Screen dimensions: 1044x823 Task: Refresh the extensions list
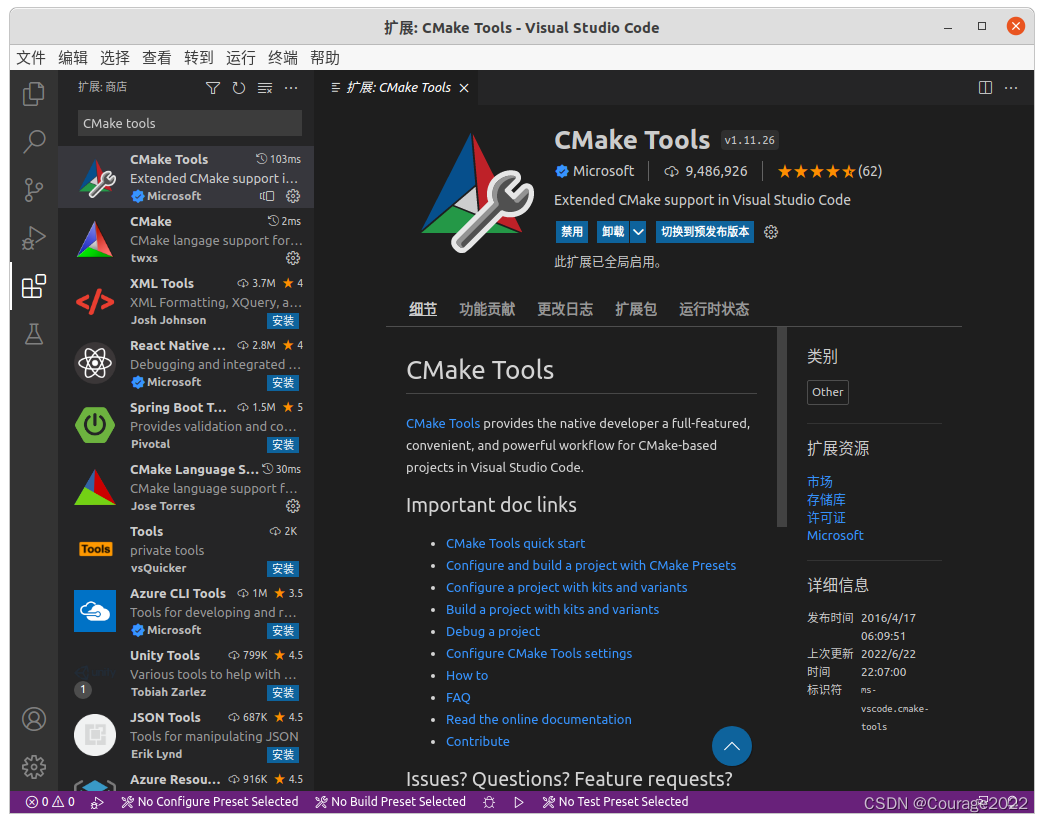[x=238, y=88]
